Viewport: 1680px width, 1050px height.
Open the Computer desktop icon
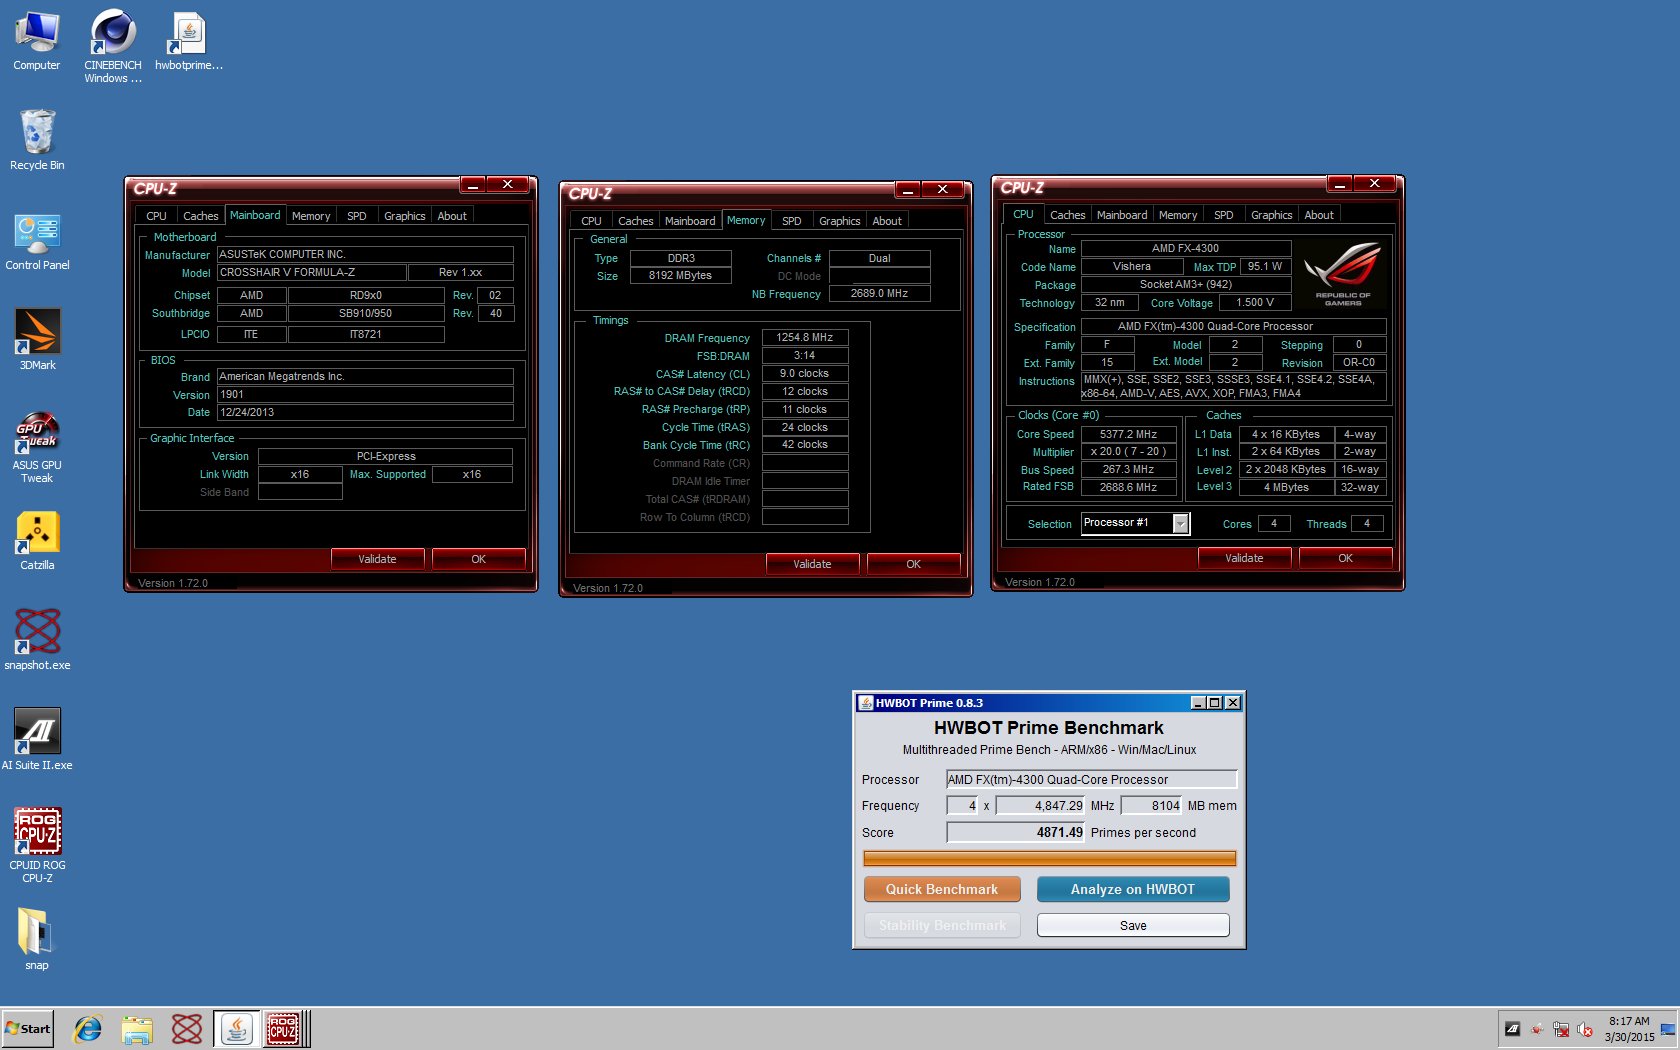coord(37,40)
